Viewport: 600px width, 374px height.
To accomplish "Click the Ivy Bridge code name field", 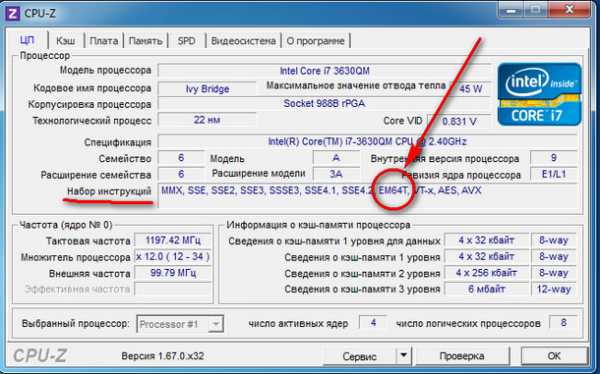I will [x=207, y=89].
